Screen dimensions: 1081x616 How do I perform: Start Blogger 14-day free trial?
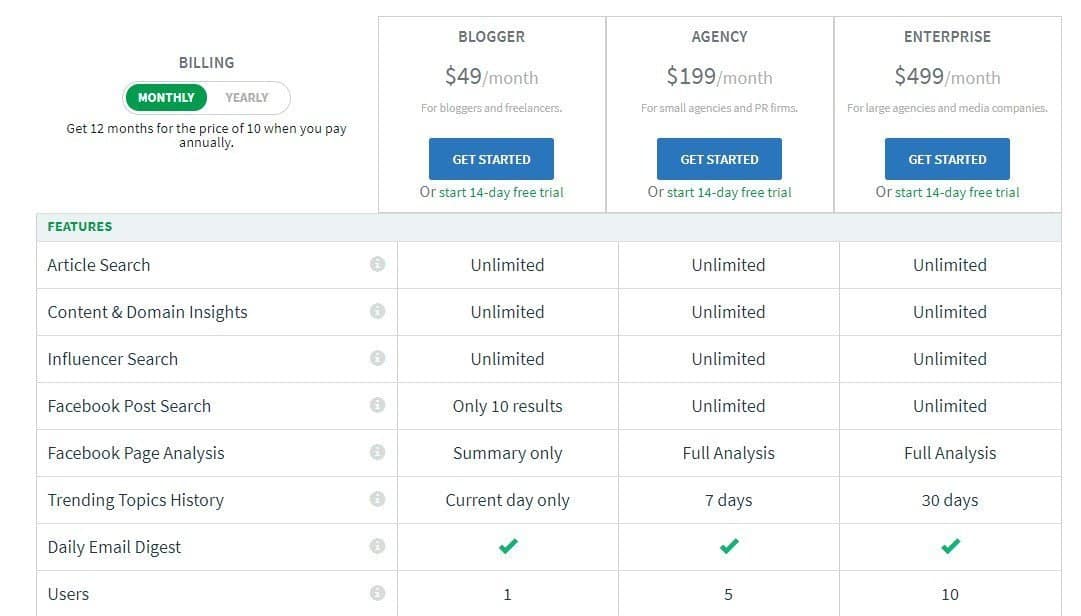click(501, 192)
